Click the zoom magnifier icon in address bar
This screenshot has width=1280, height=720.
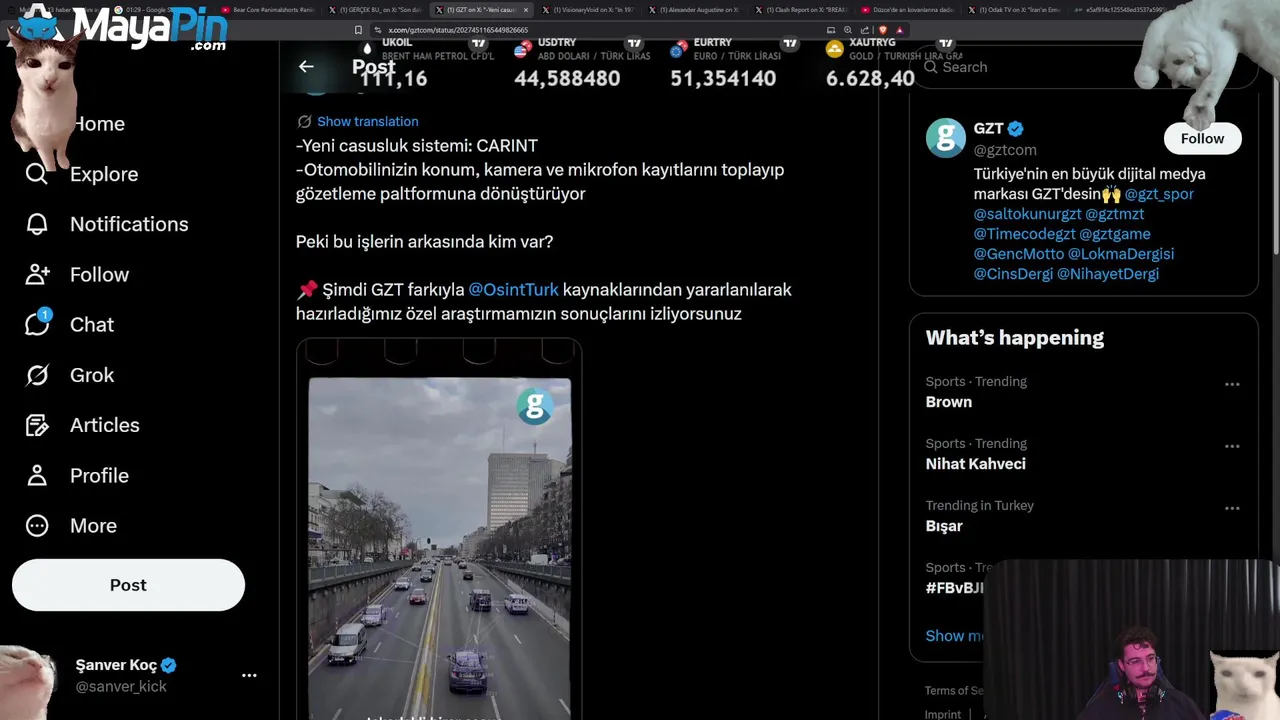pyautogui.click(x=848, y=30)
